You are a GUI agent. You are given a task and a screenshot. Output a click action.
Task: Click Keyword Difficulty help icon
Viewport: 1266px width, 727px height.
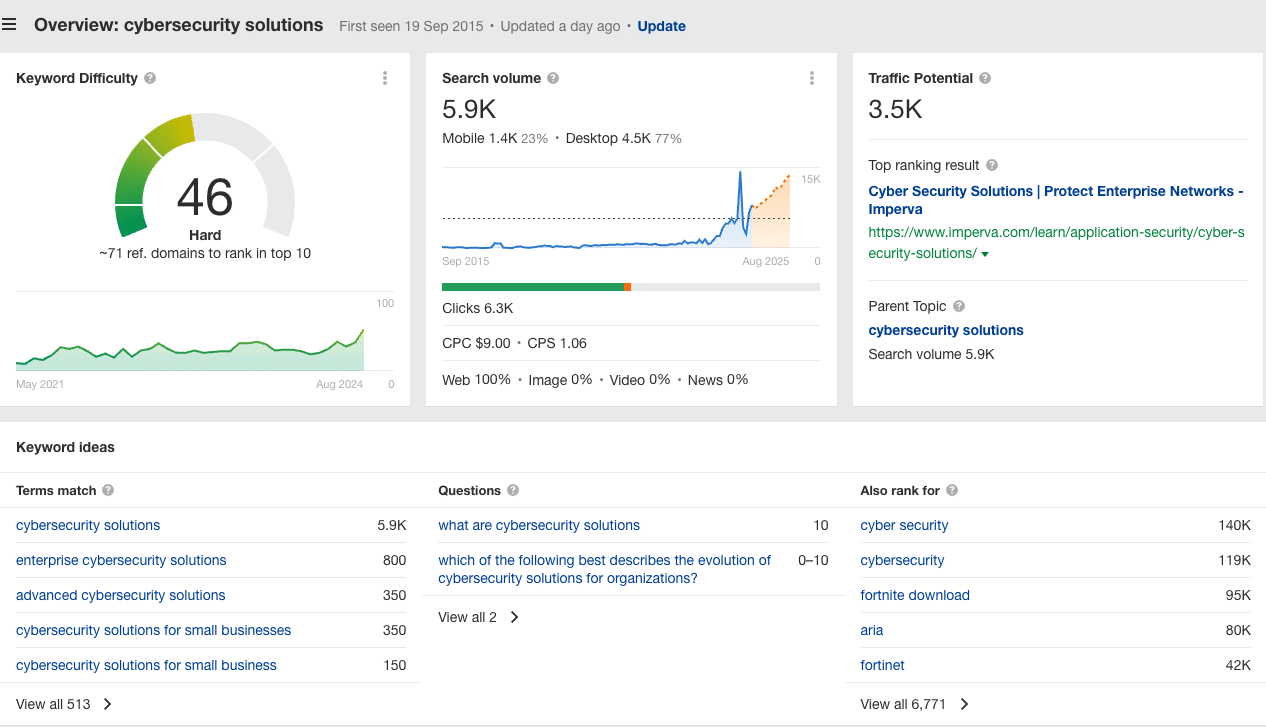coord(150,78)
